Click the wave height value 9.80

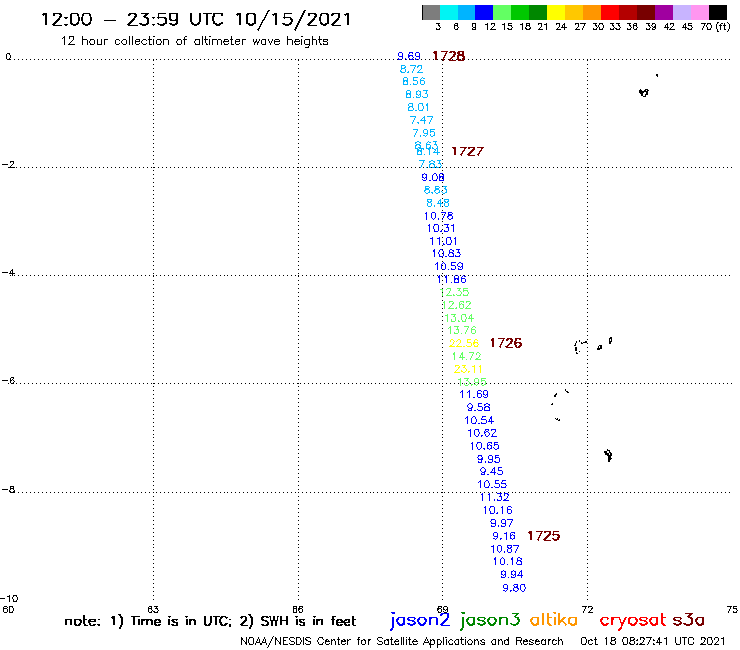(x=514, y=588)
